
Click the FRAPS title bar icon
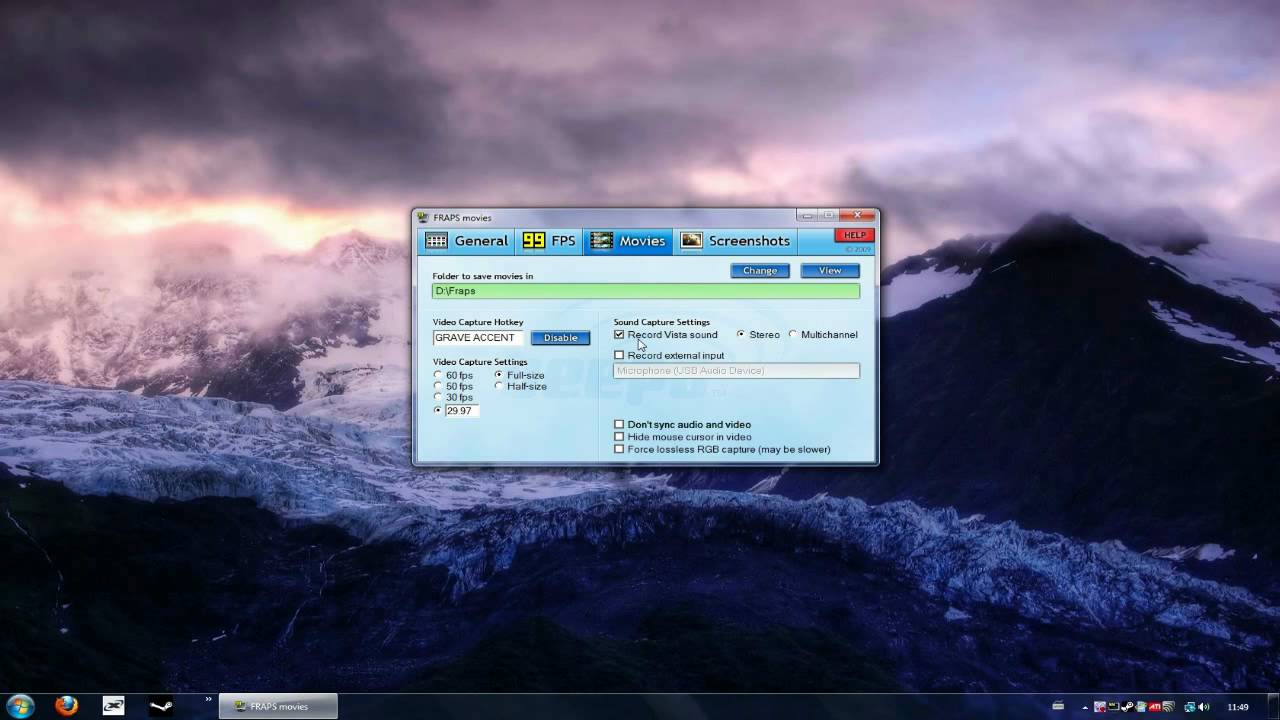(x=424, y=218)
